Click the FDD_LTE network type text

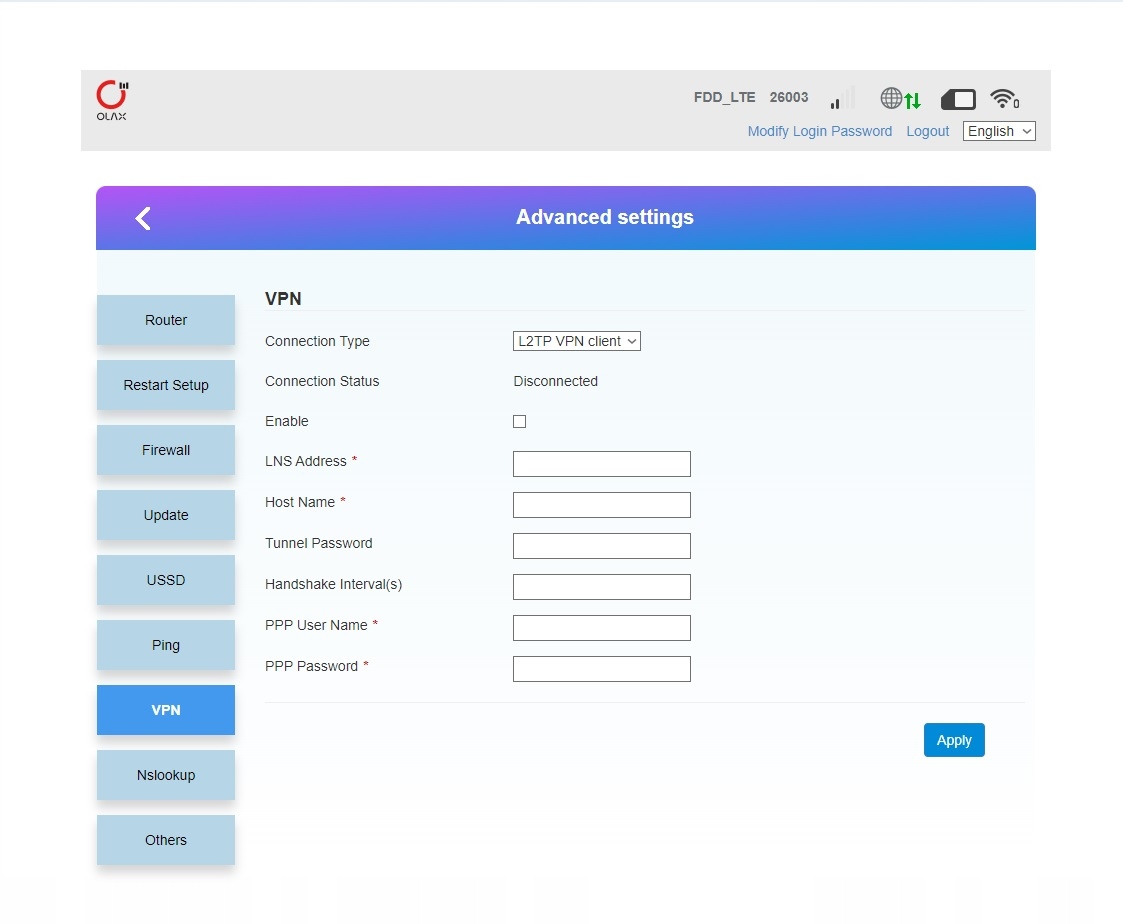pyautogui.click(x=724, y=97)
